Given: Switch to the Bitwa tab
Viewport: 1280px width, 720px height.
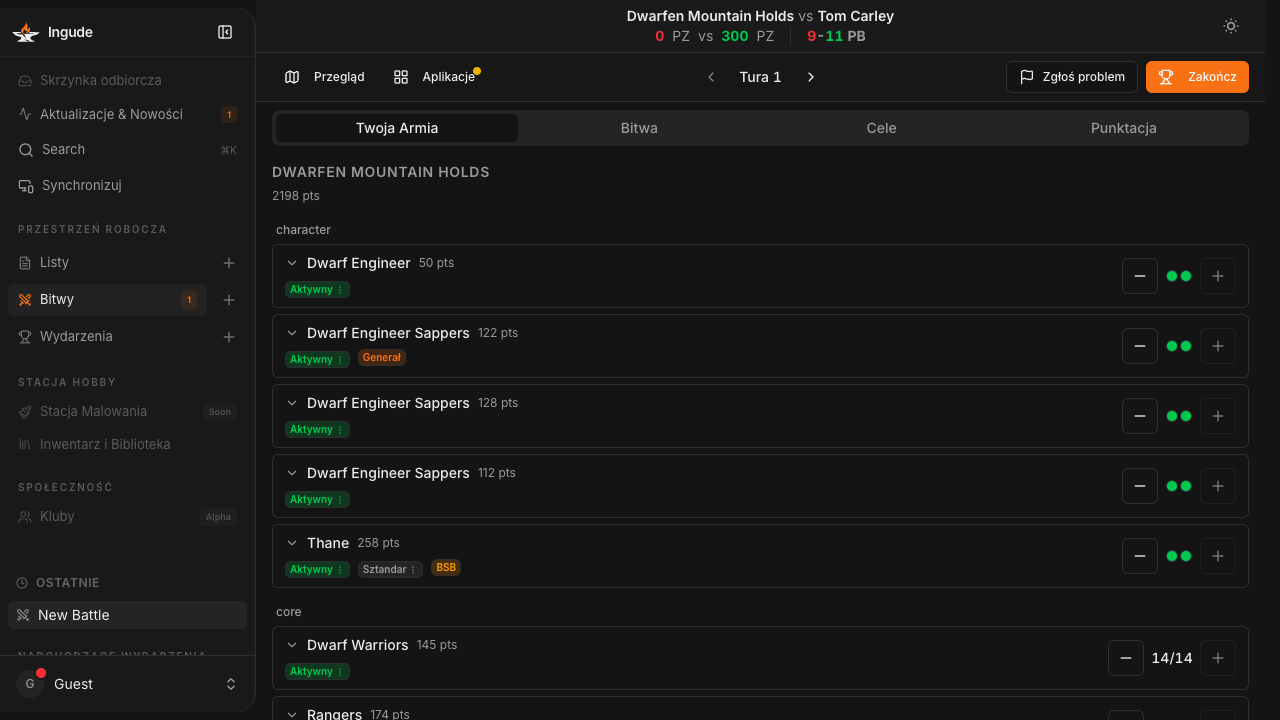Looking at the screenshot, I should click(639, 128).
